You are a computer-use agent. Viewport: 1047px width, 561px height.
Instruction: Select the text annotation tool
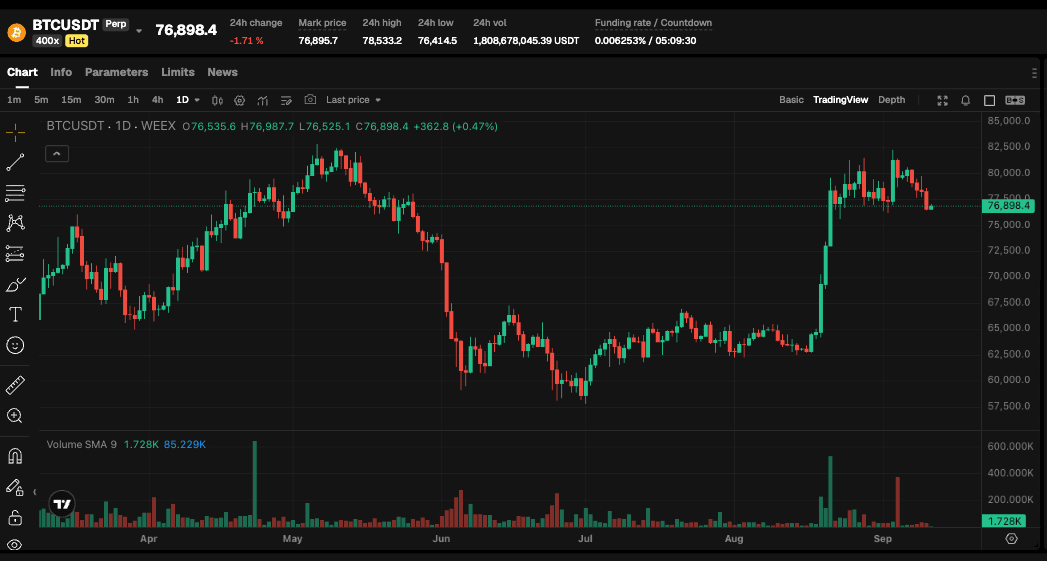coord(15,315)
